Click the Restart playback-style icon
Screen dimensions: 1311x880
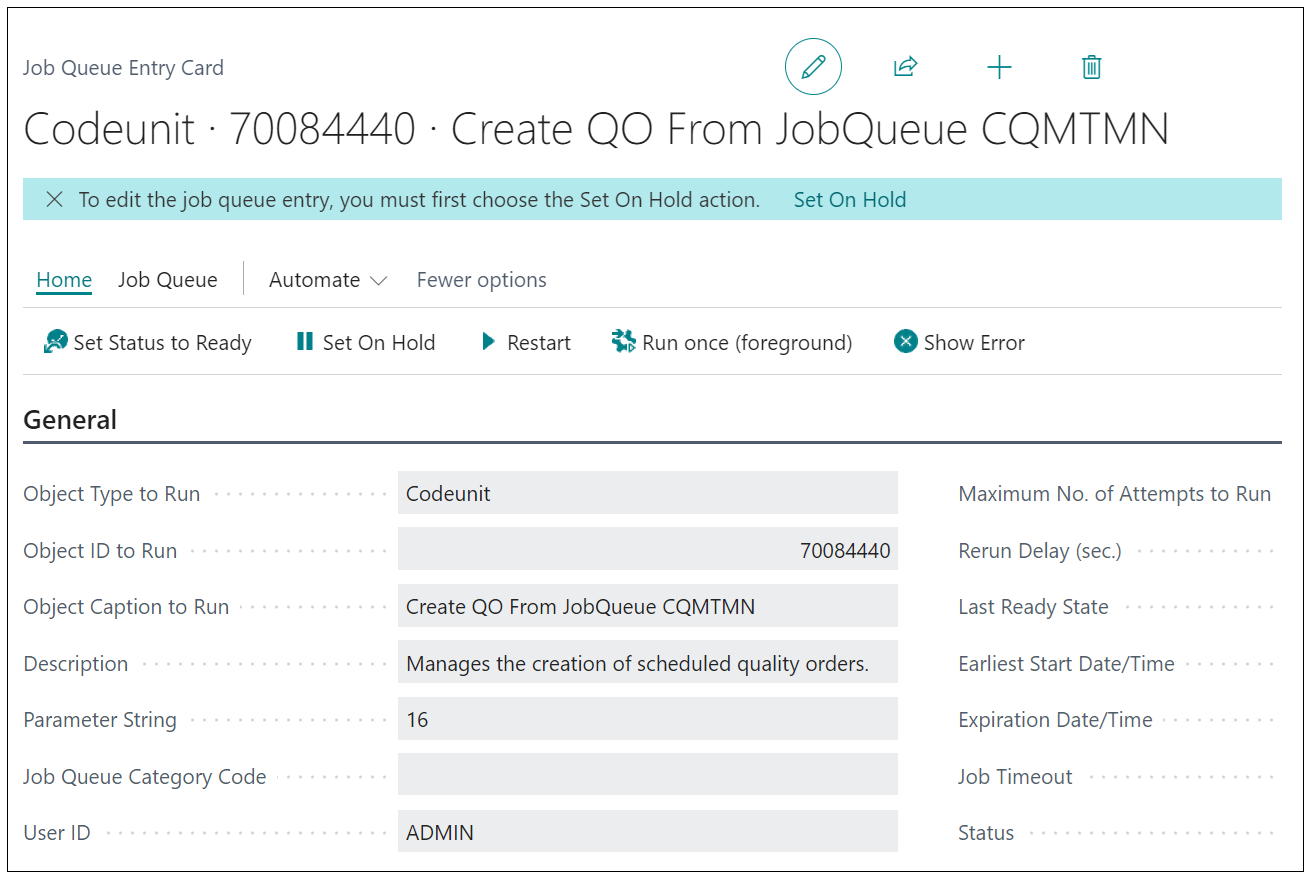click(489, 341)
